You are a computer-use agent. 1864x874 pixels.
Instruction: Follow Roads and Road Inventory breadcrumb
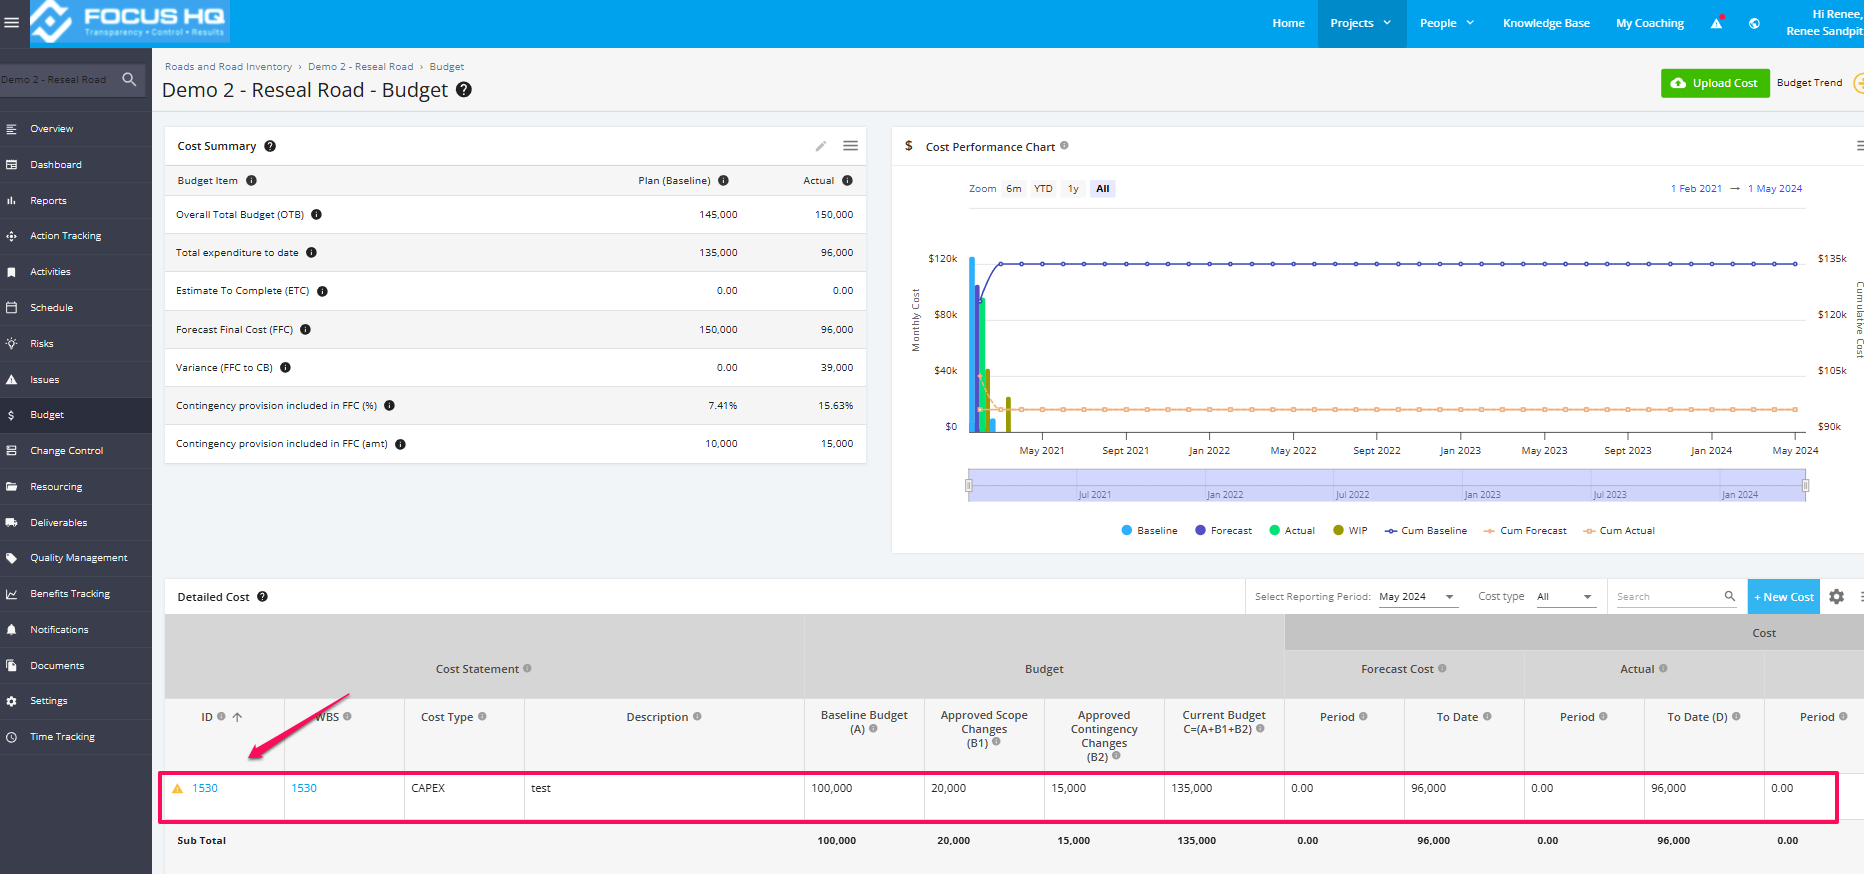coord(228,67)
